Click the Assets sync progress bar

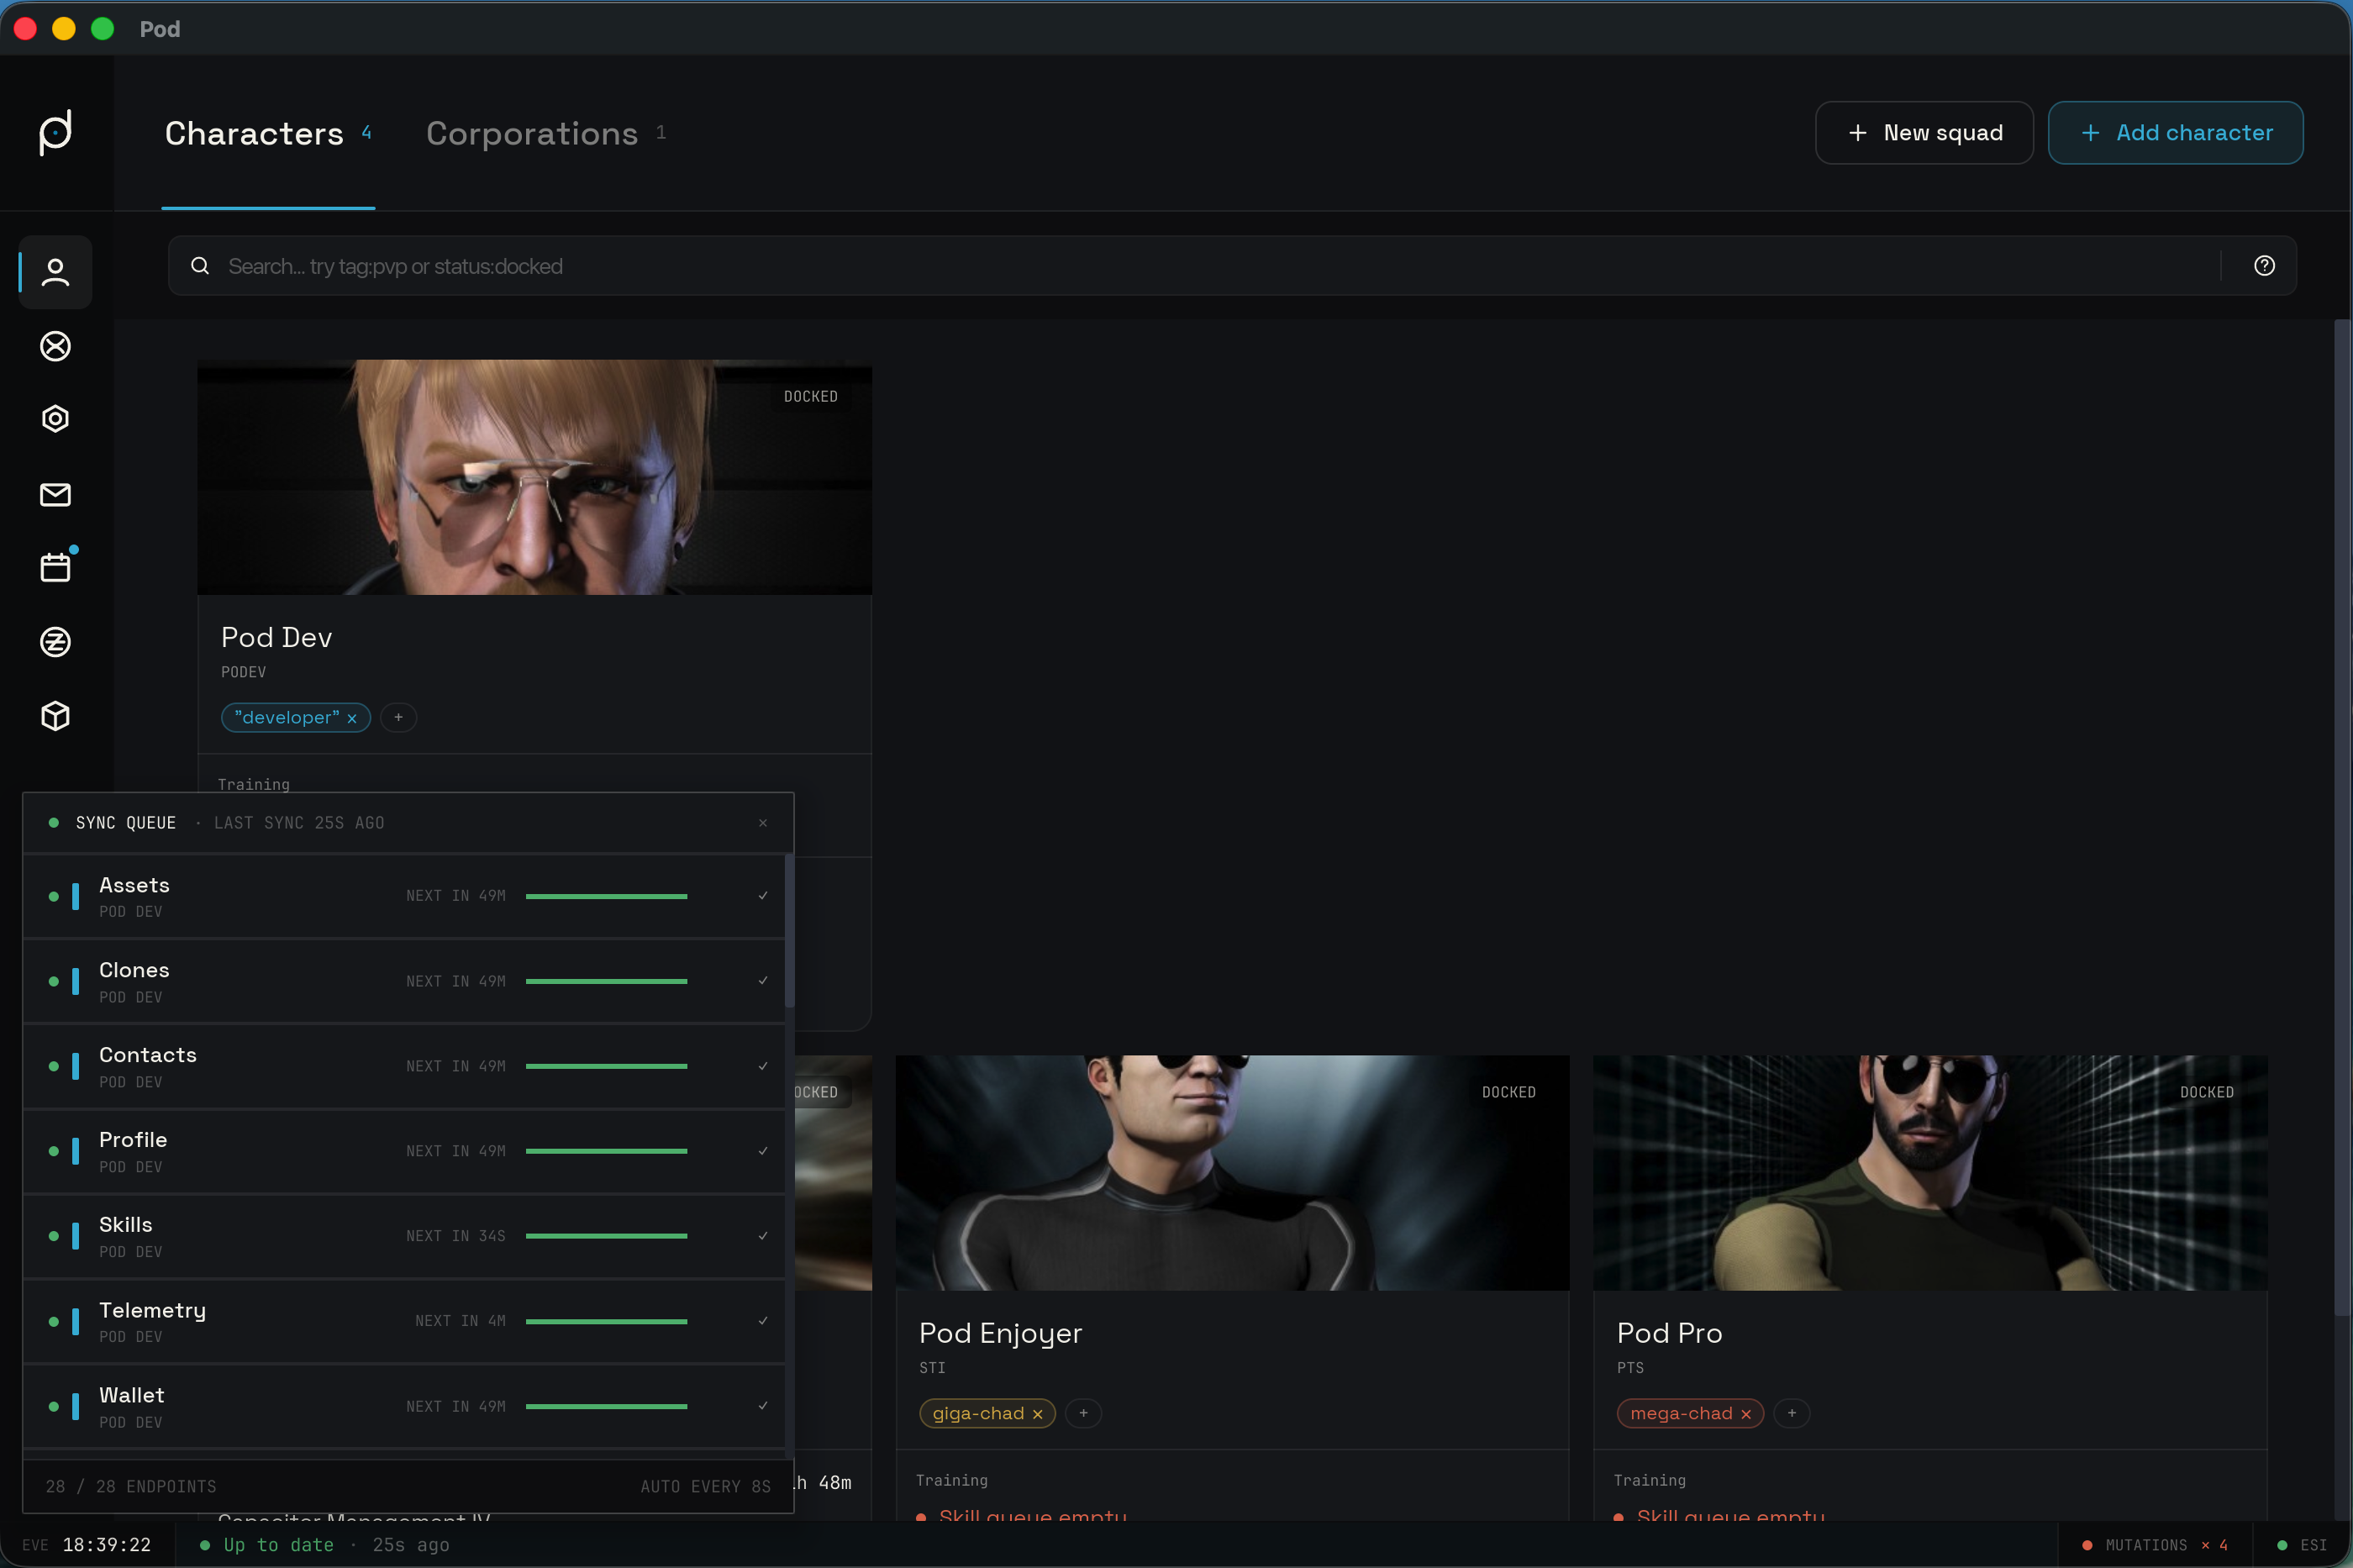pyautogui.click(x=606, y=896)
